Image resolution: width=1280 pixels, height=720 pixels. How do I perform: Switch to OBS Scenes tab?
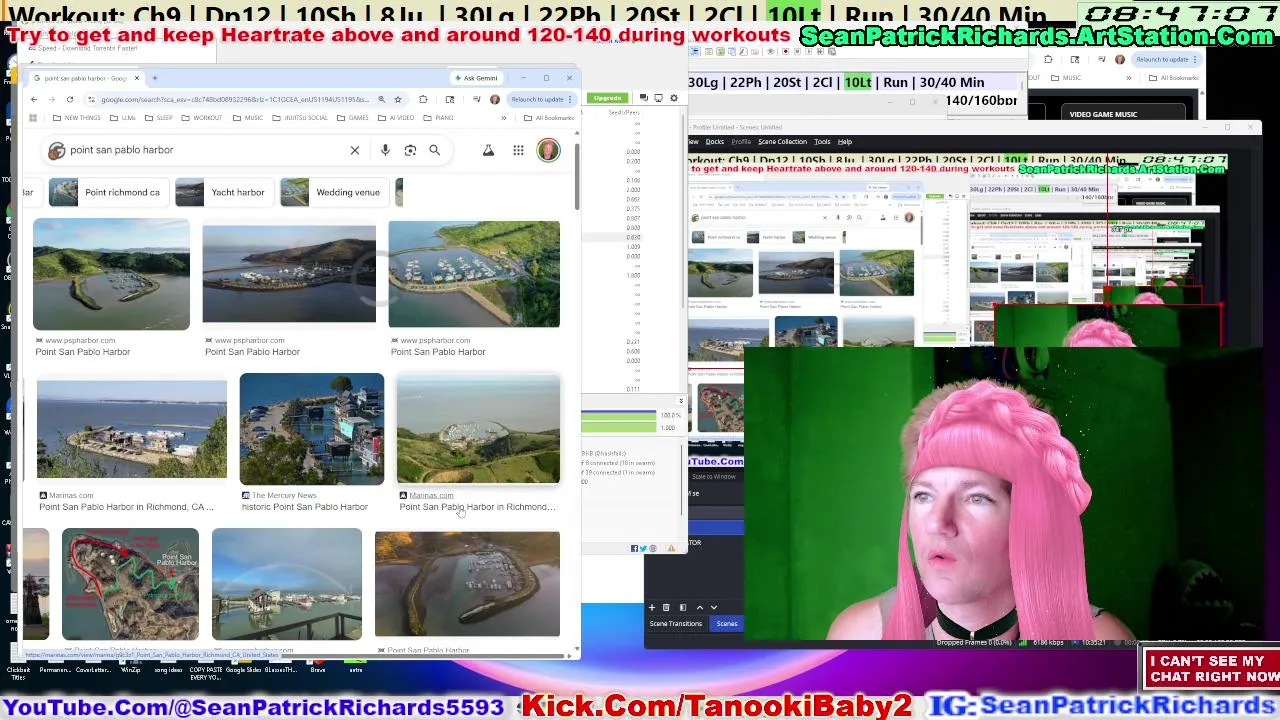coord(727,624)
